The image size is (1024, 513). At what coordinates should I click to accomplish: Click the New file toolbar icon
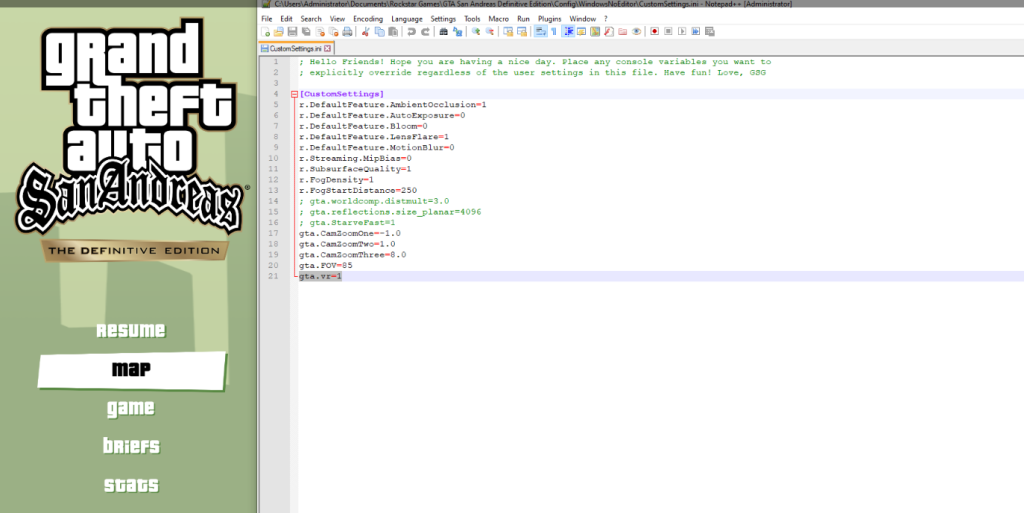(266, 32)
